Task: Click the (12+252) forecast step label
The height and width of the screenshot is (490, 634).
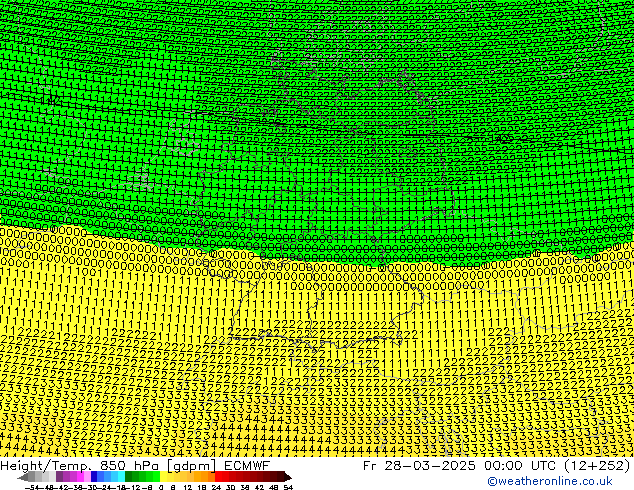Action: 597,466
